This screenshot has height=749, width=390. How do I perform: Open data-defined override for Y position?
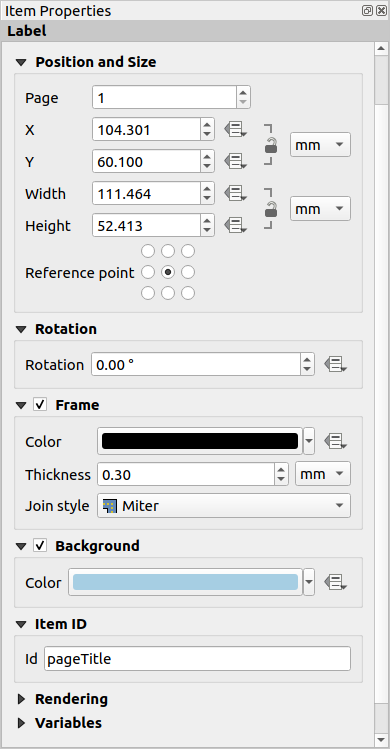click(x=236, y=161)
